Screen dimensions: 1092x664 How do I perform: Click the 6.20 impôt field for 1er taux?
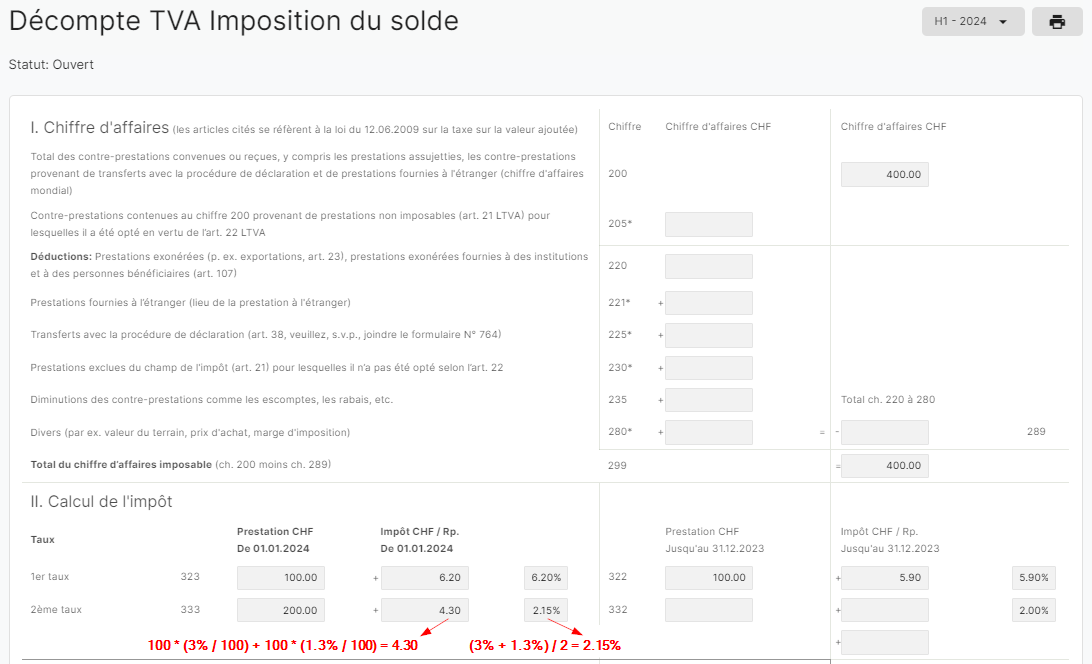click(425, 578)
